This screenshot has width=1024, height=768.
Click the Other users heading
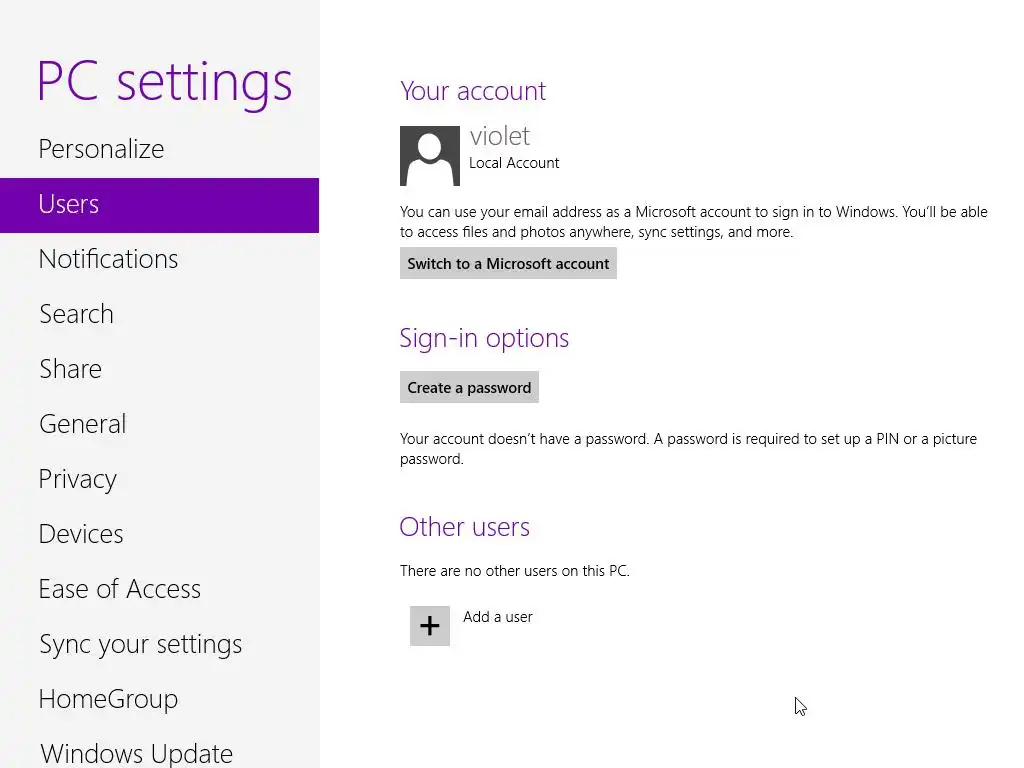tap(464, 526)
